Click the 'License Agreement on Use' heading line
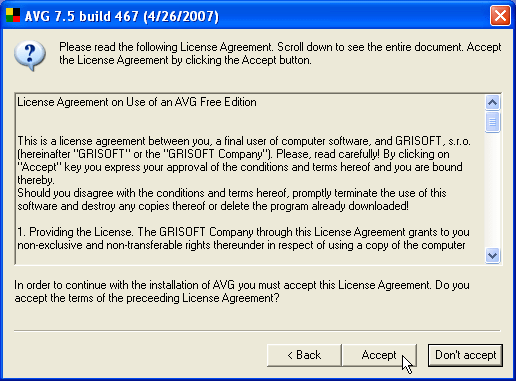The width and height of the screenshot is (516, 381). point(137,102)
